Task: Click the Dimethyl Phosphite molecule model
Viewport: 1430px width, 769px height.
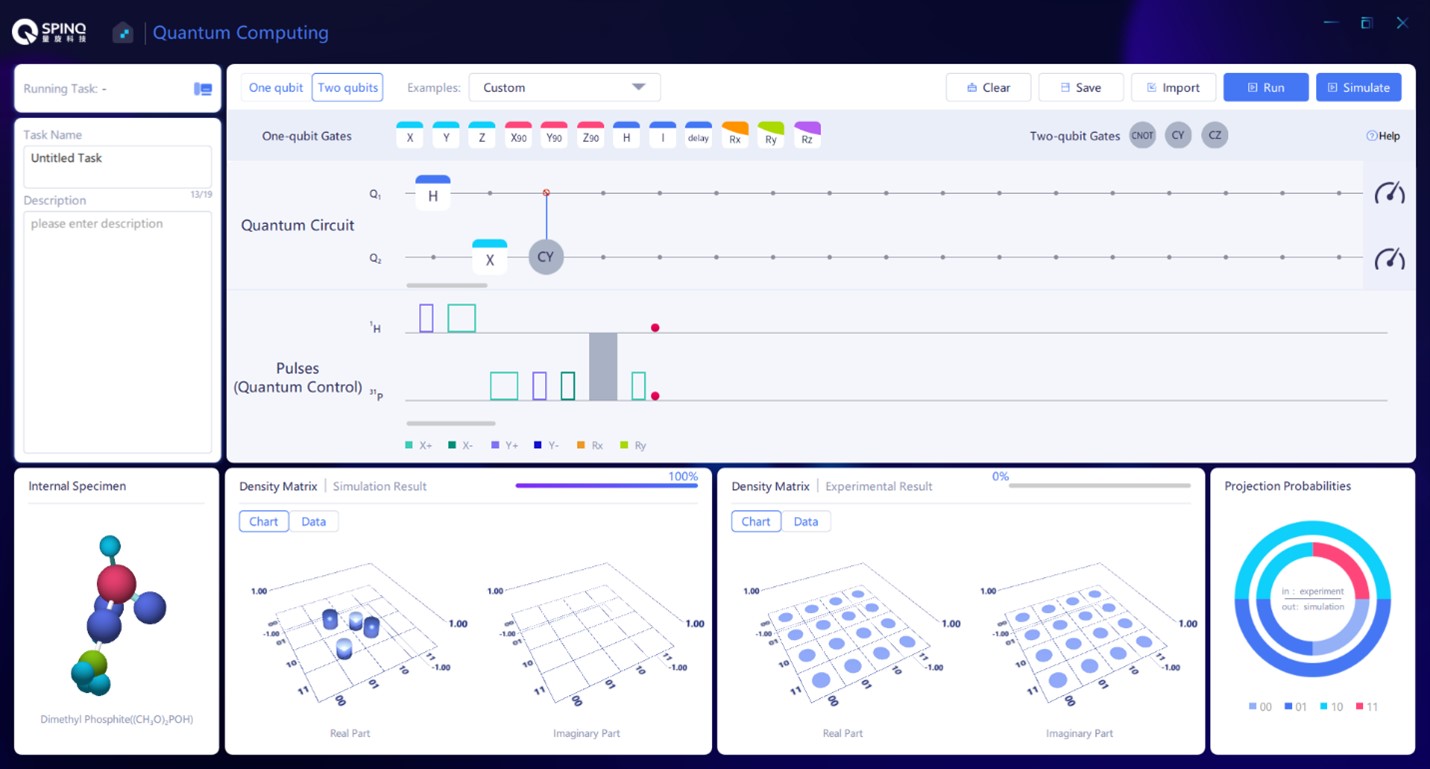Action: [118, 616]
